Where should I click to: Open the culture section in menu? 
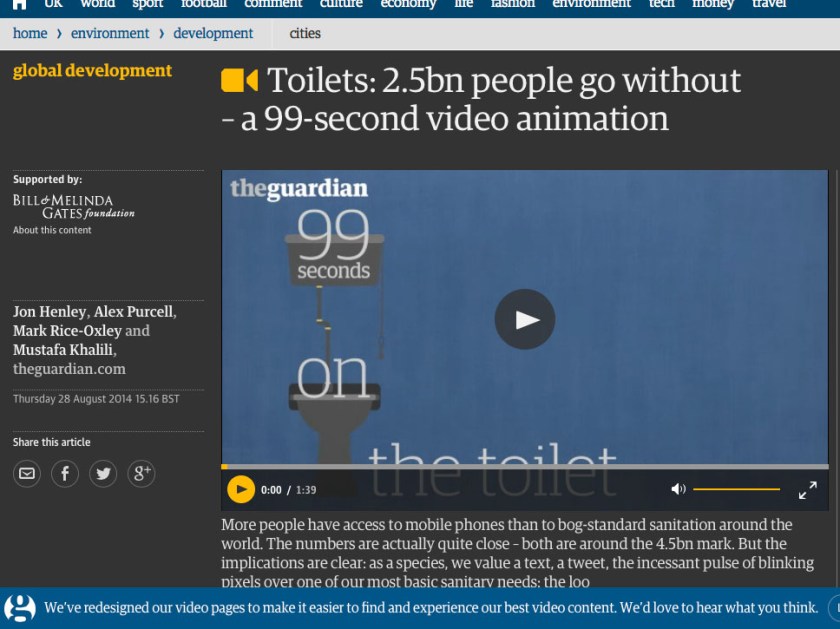click(341, 4)
